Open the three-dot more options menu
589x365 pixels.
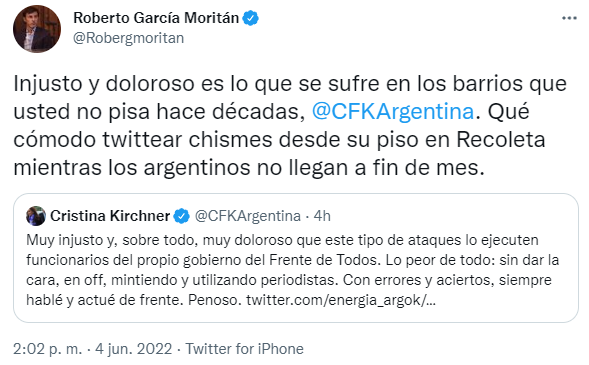(569, 18)
